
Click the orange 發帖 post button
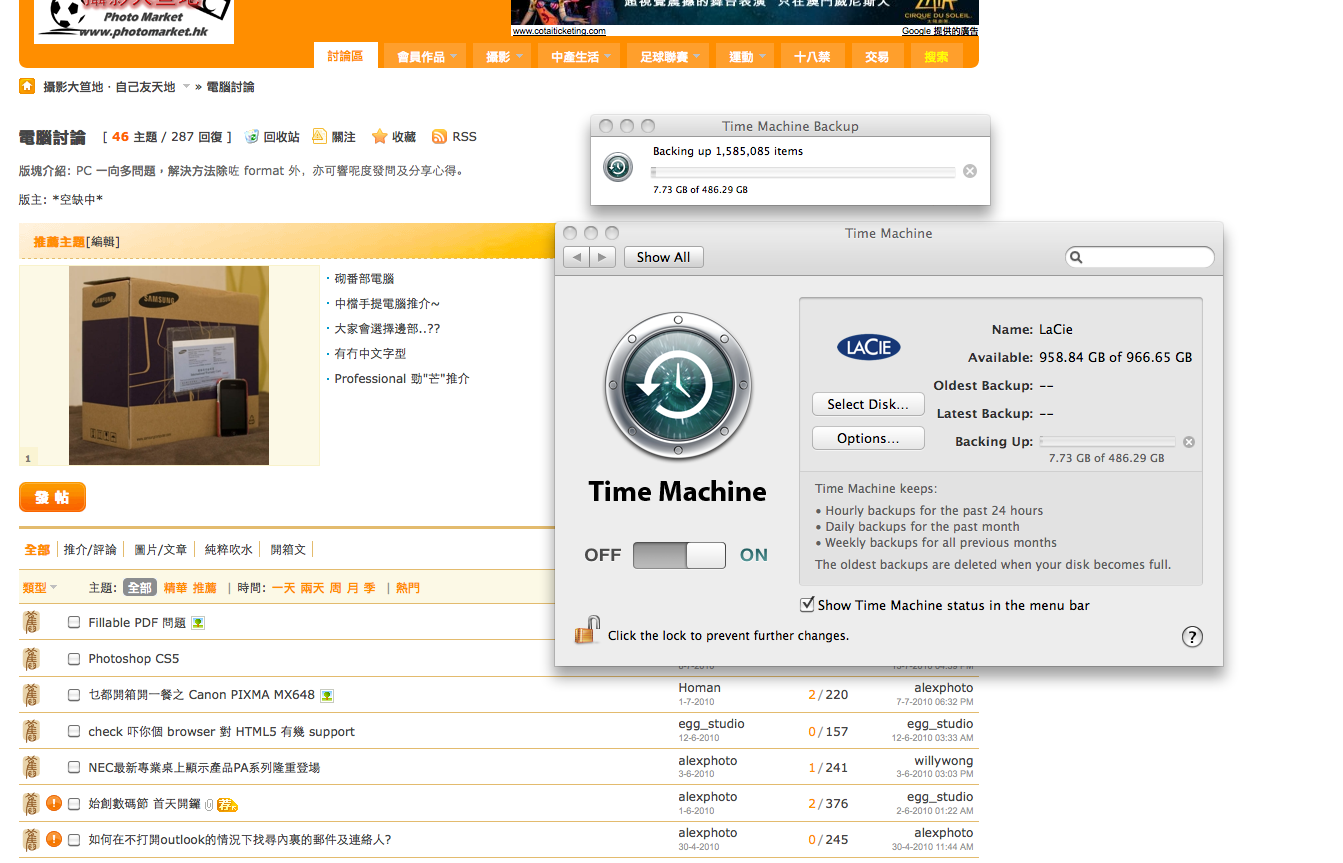click(x=52, y=497)
